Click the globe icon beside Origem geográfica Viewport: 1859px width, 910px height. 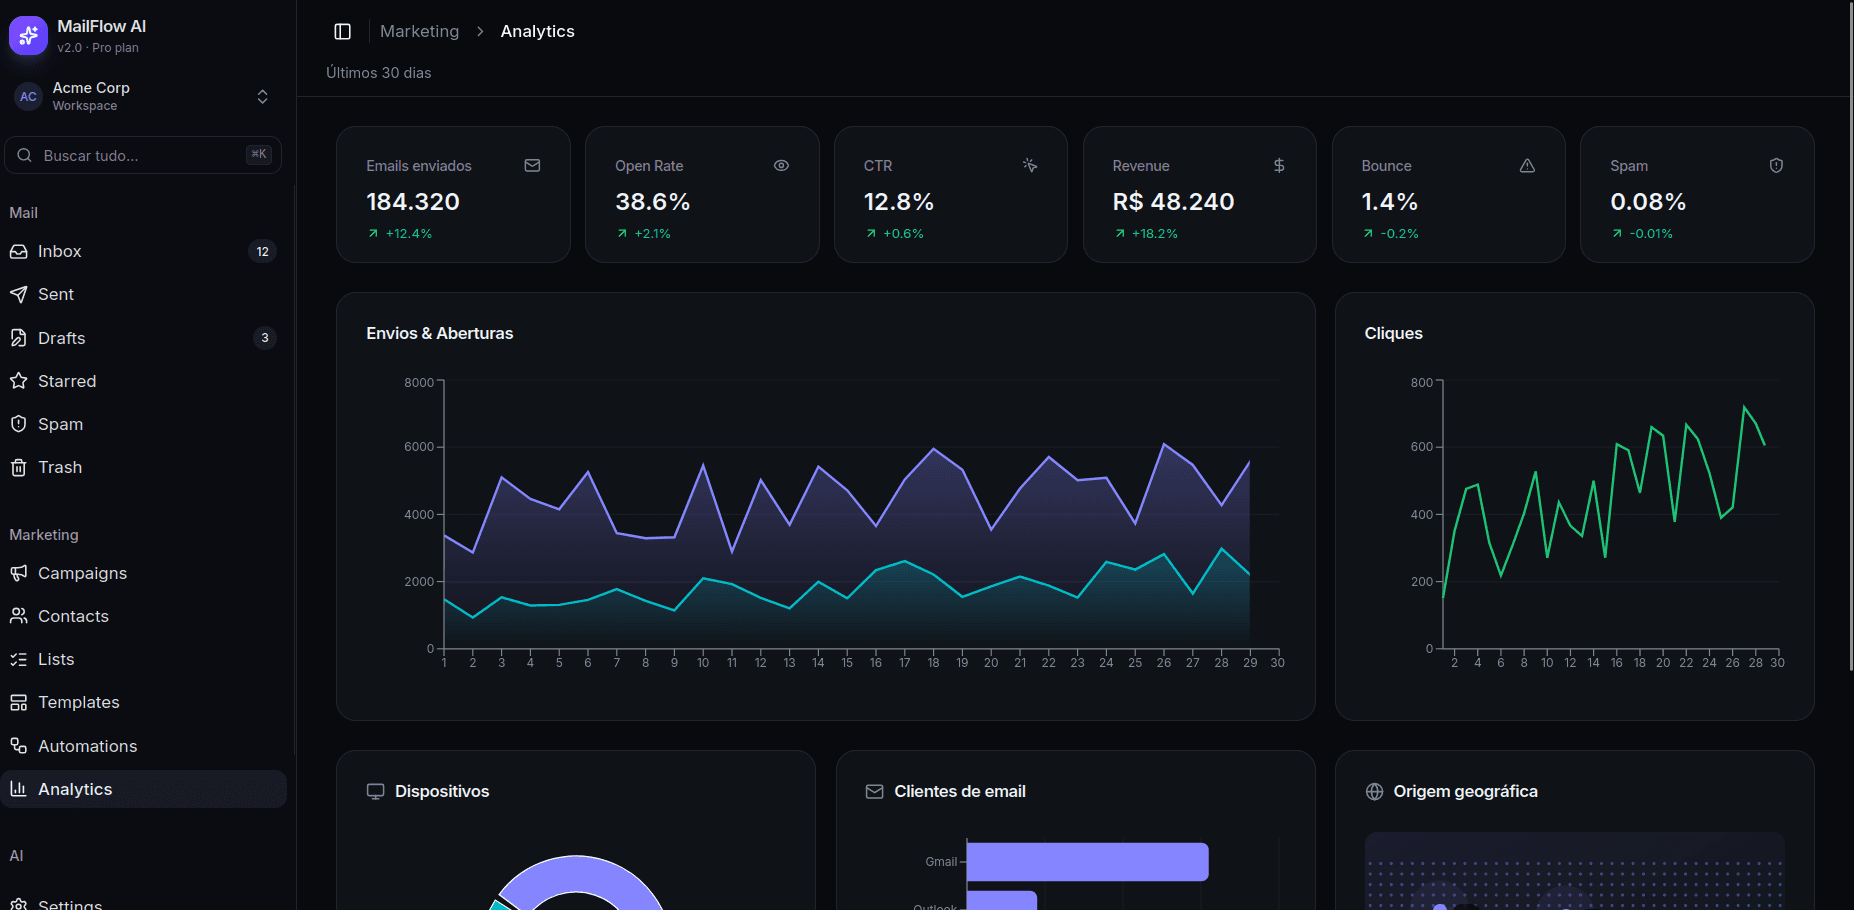pyautogui.click(x=1374, y=792)
